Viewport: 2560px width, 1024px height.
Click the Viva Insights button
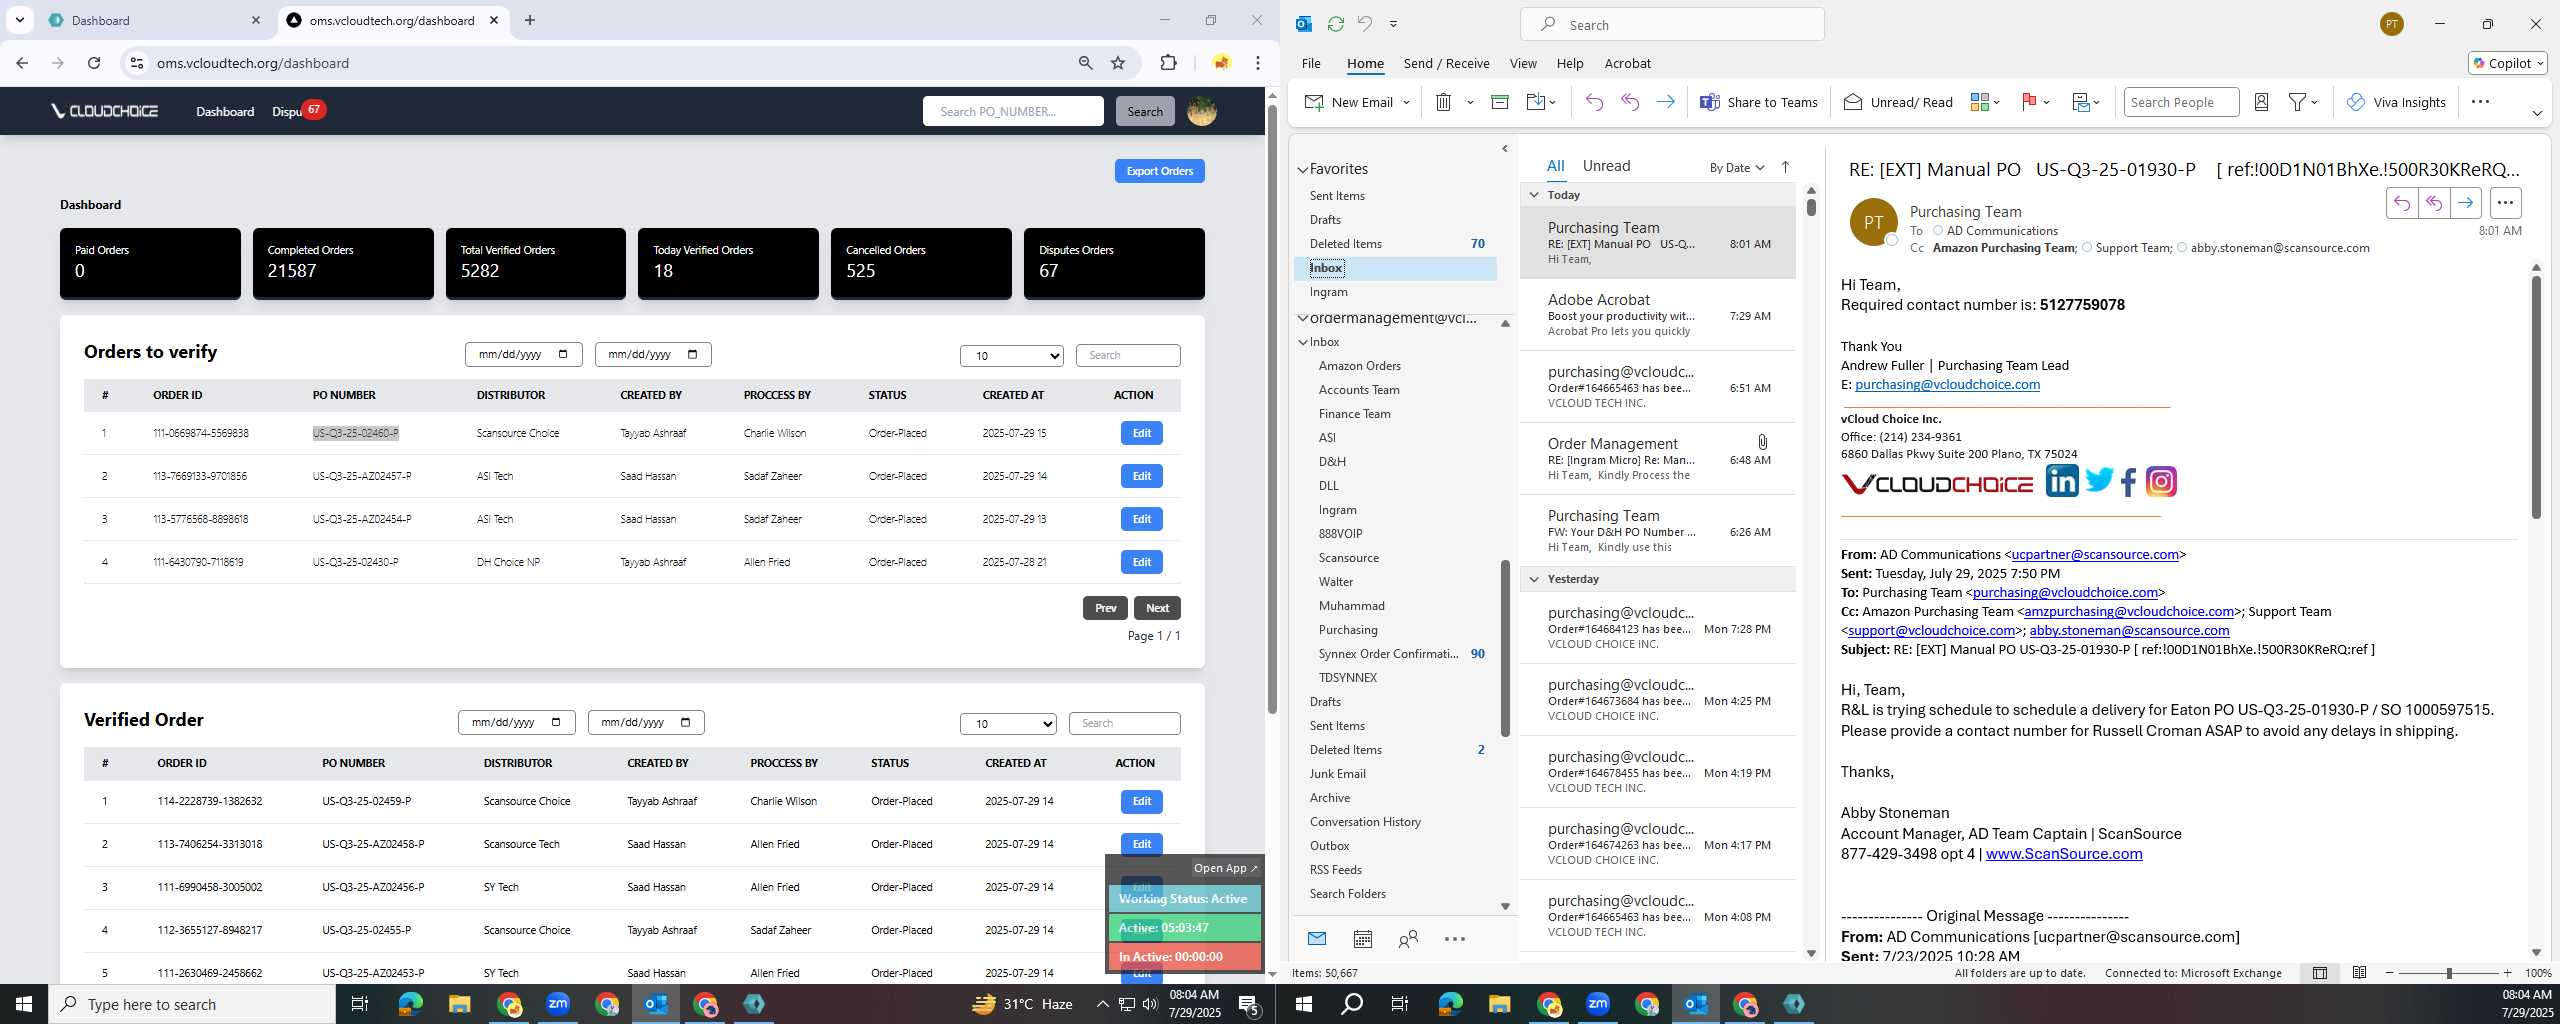coord(2396,102)
